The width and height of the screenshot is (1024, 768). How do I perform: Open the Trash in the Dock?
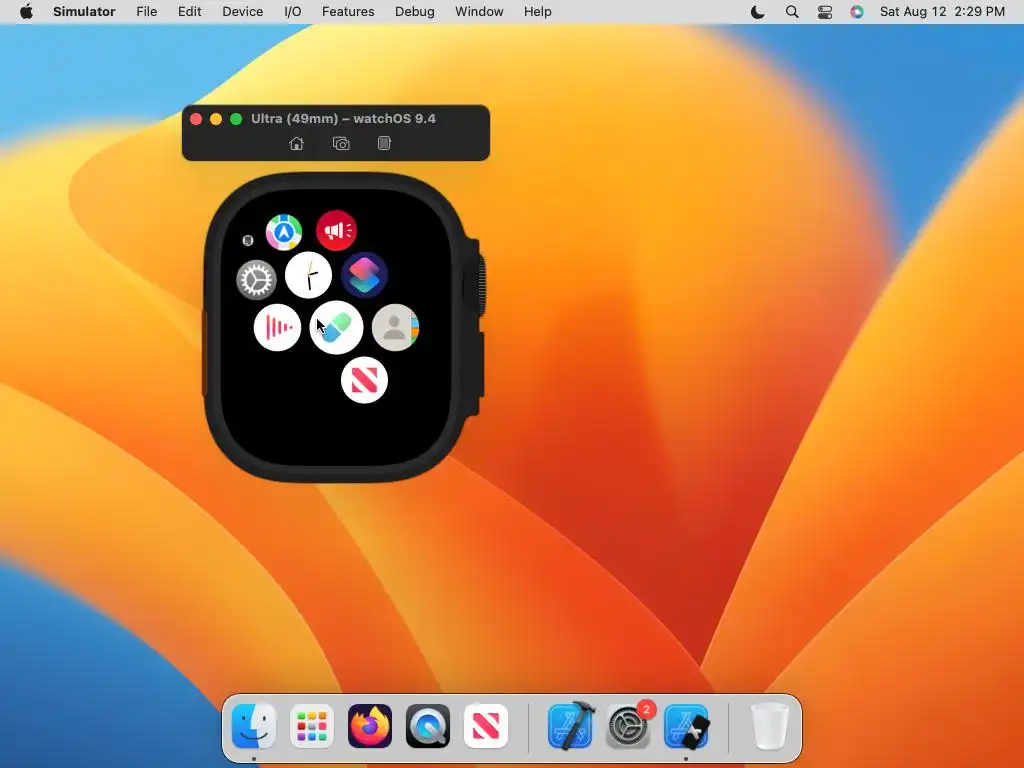tap(770, 726)
